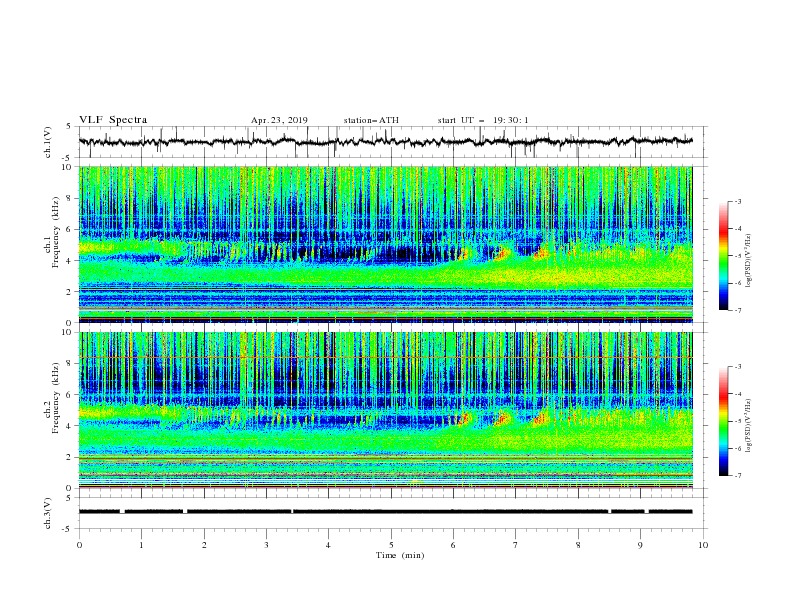Click the 'VLF Spectra' title text
The image size is (792, 612).
(113, 120)
